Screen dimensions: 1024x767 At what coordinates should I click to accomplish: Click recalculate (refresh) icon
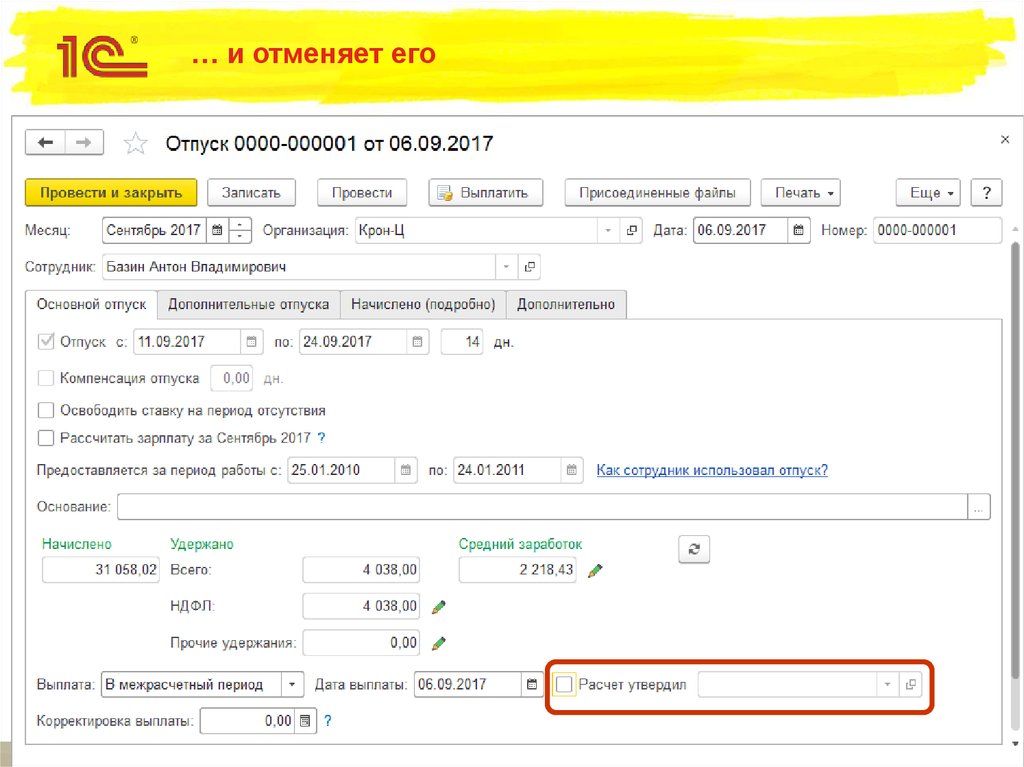pyautogui.click(x=694, y=549)
